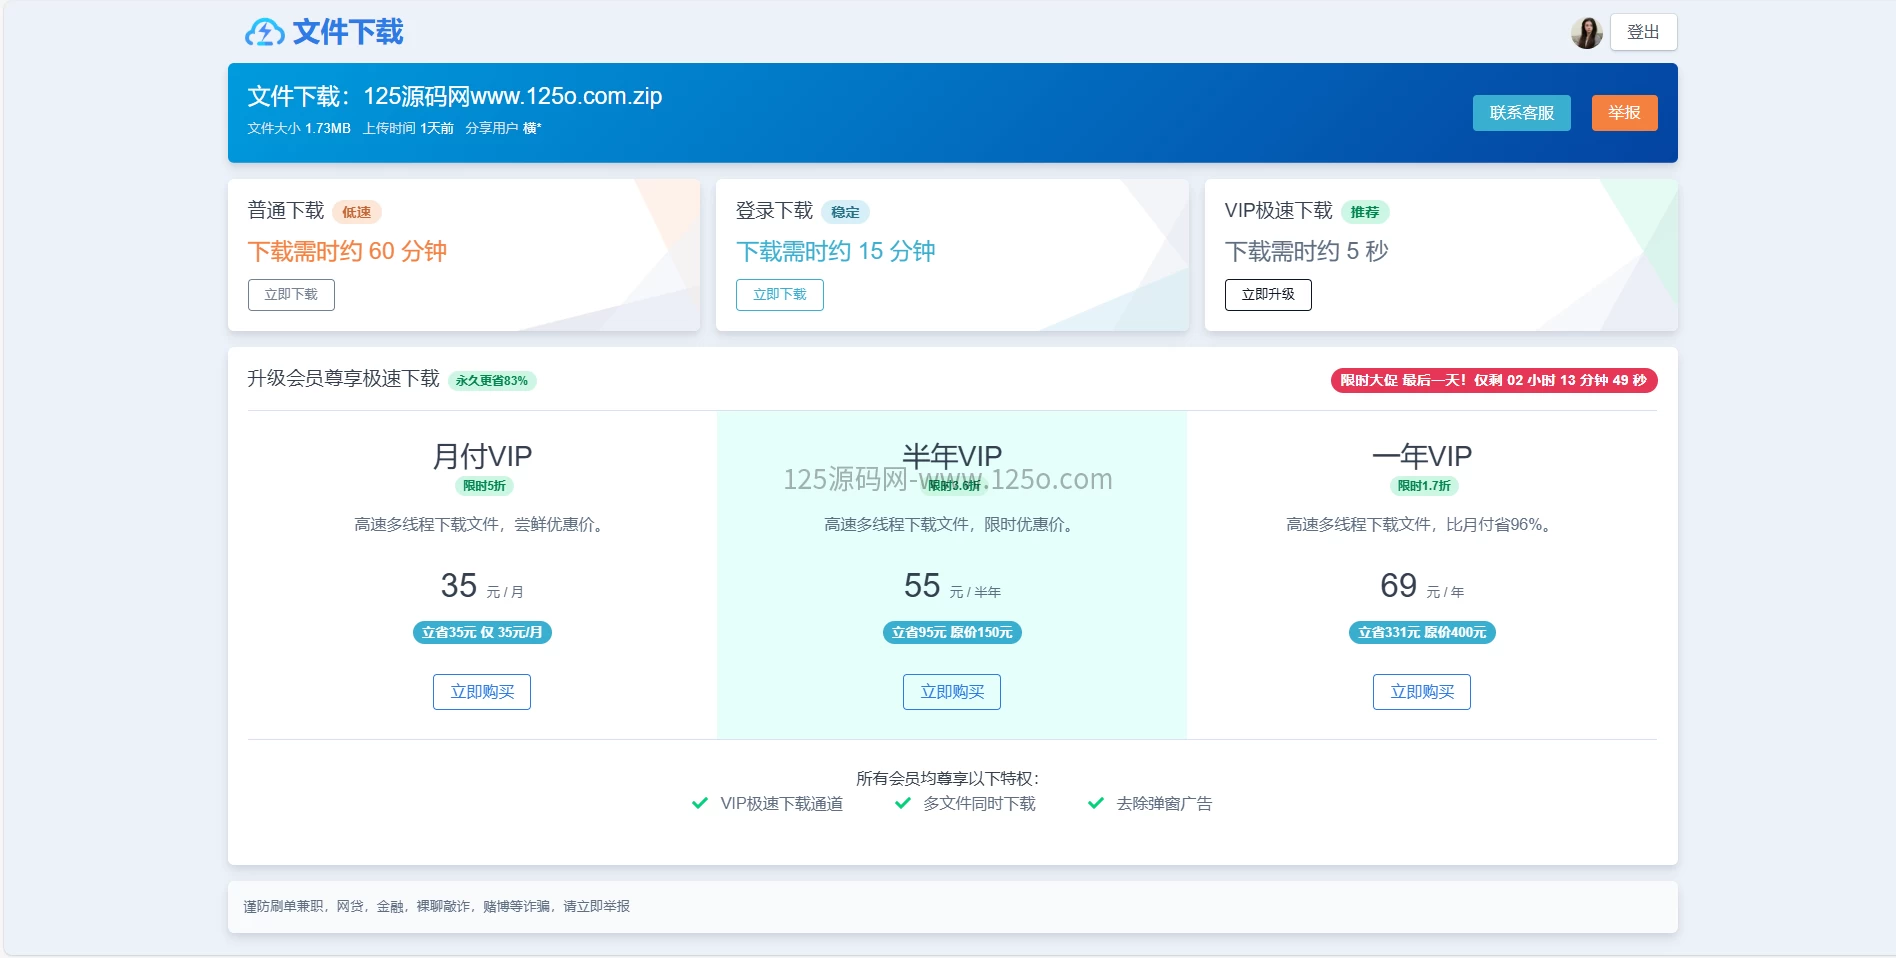Start 登录下载 with its 立即下载 button
1896x958 pixels.
(779, 295)
